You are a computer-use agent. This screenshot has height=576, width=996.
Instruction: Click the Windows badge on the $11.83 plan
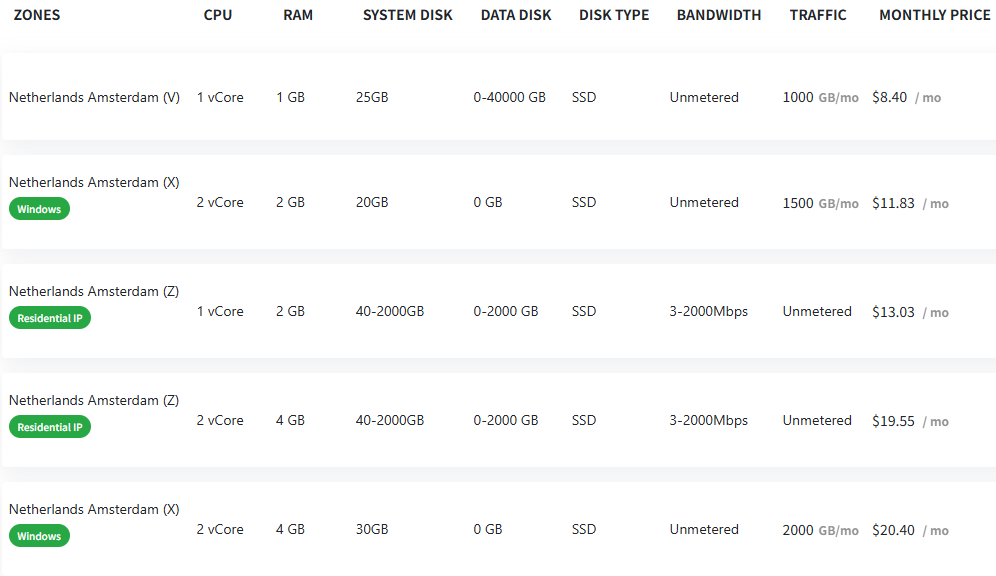tap(39, 209)
